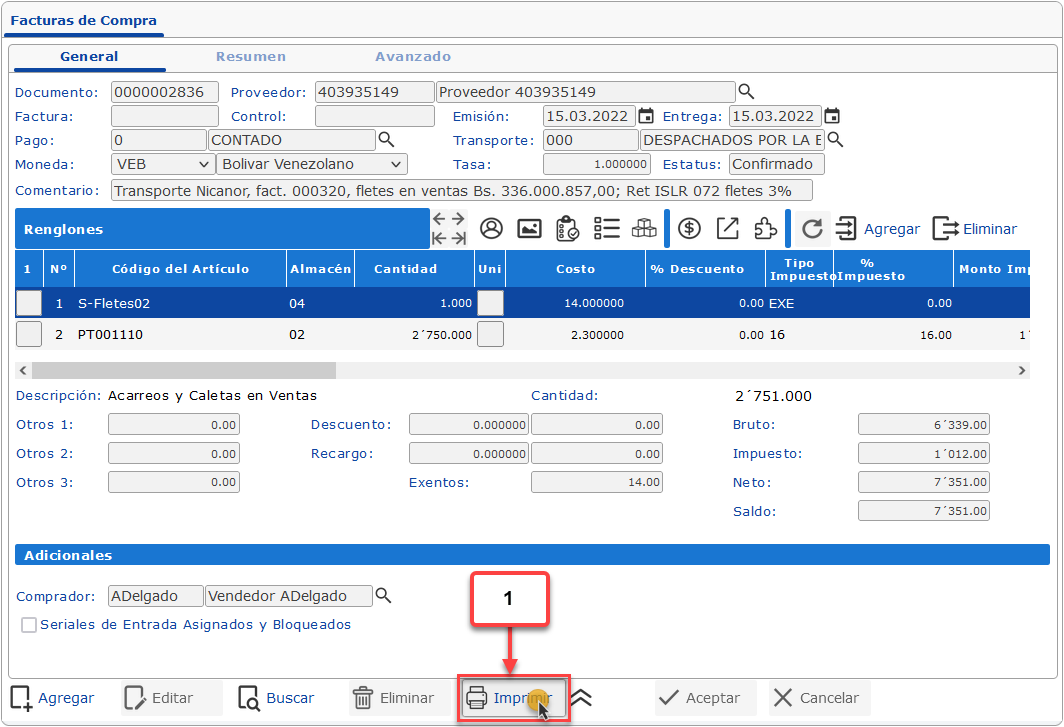Image resolution: width=1064 pixels, height=727 pixels.
Task: Expand the Bolivar Venezolano currency dropdown
Action: (x=311, y=164)
